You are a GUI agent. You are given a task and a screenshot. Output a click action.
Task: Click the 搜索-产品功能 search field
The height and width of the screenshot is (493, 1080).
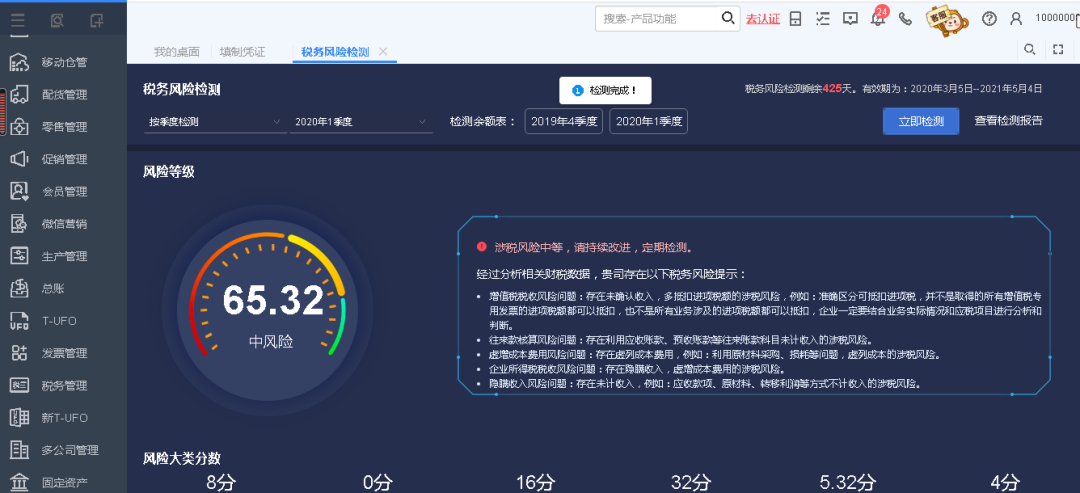[657, 19]
